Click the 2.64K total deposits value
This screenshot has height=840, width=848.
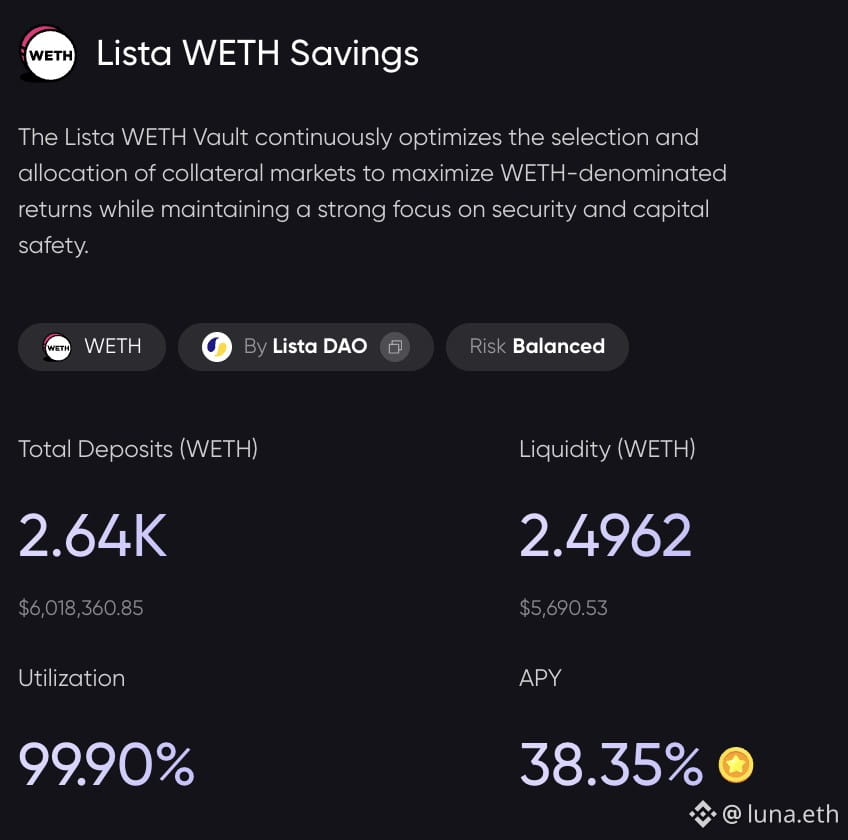pyautogui.click(x=93, y=535)
